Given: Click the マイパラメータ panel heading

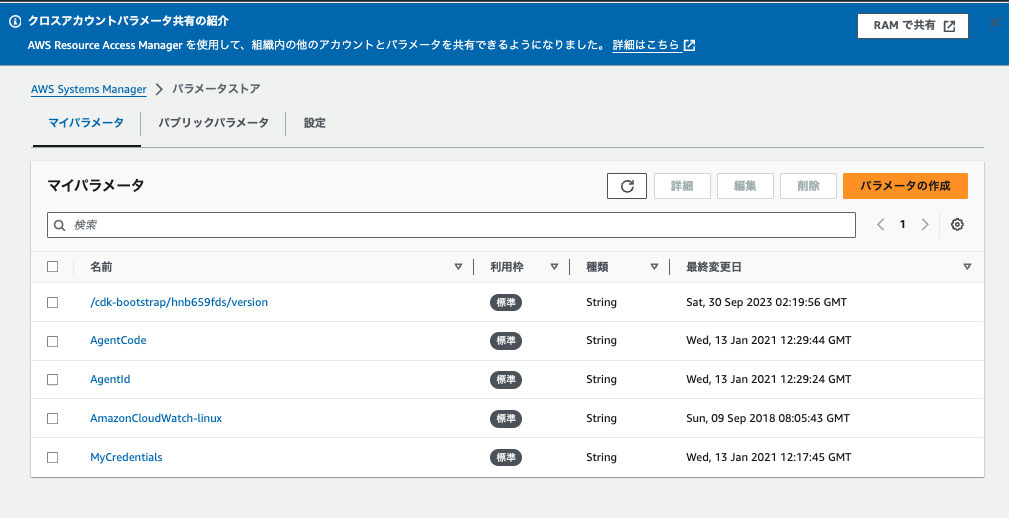Looking at the screenshot, I should point(96,185).
